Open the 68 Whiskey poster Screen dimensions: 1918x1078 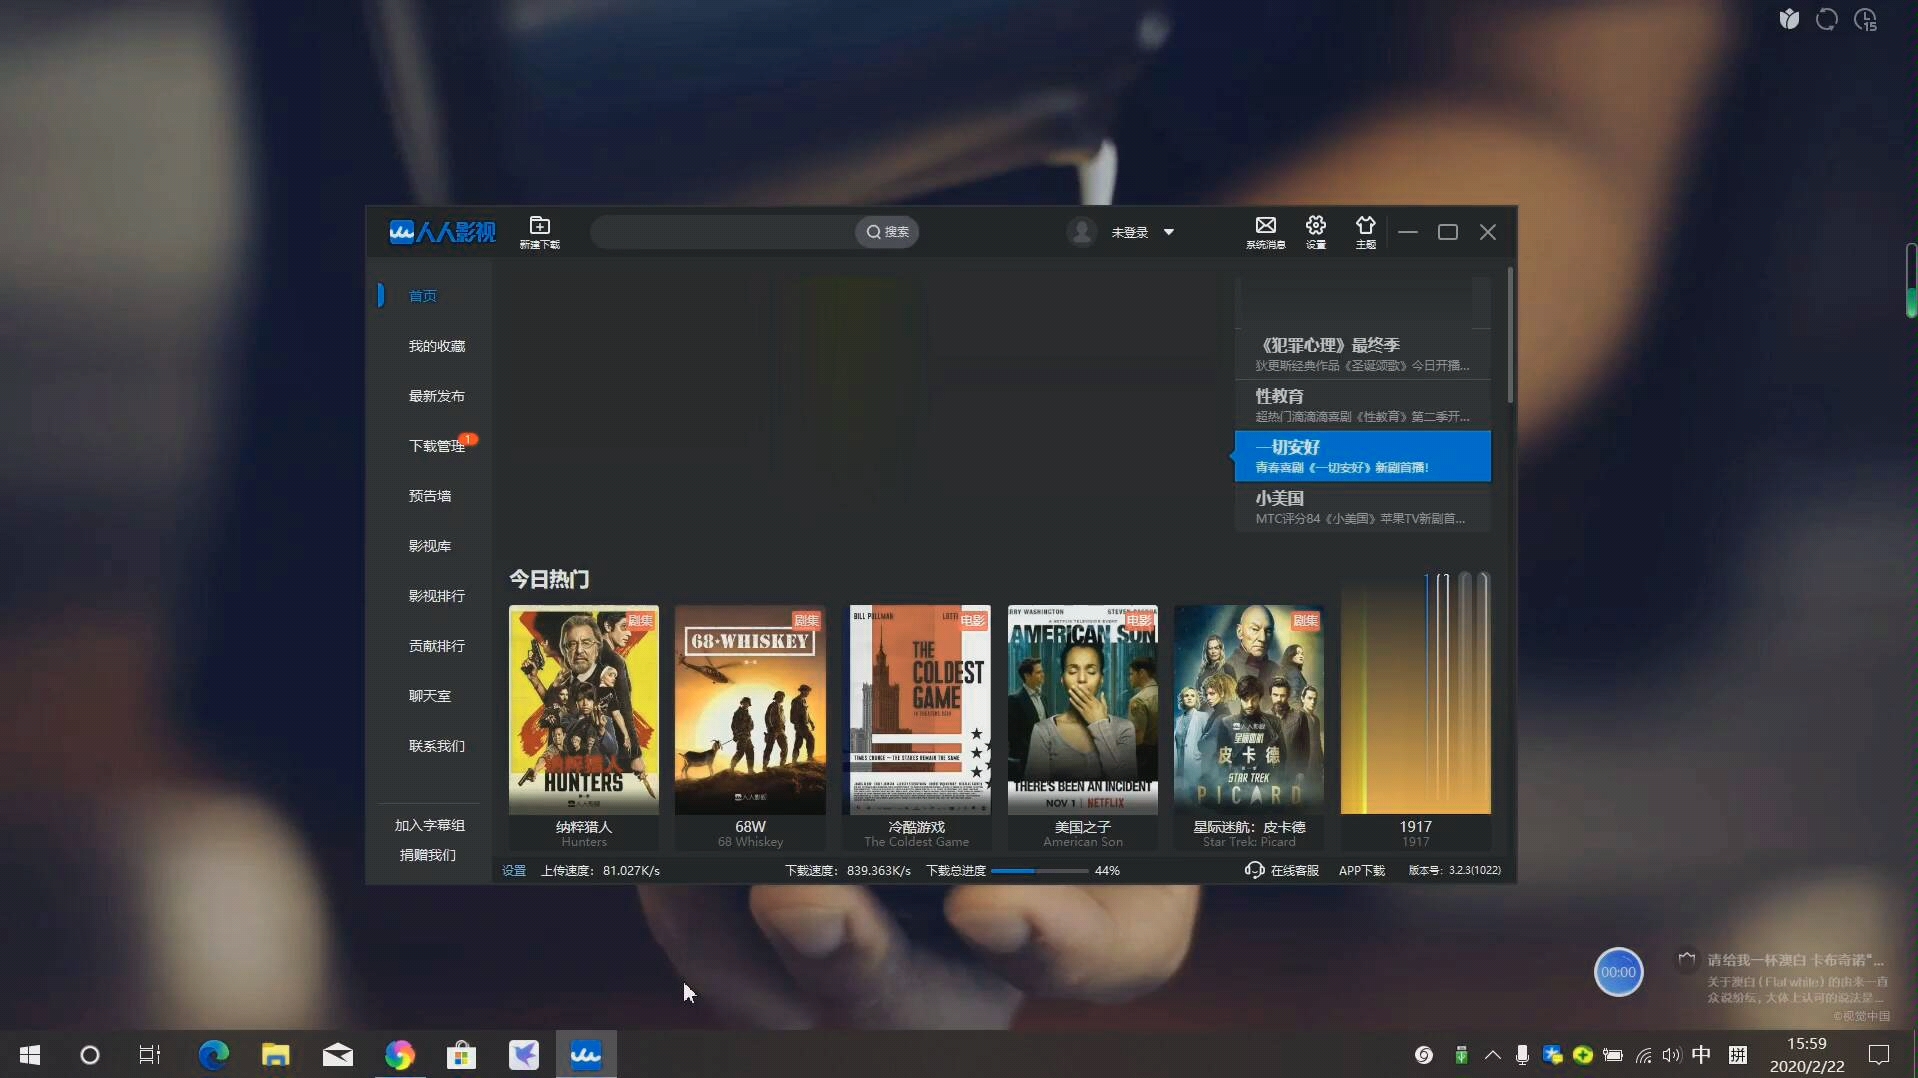(750, 709)
